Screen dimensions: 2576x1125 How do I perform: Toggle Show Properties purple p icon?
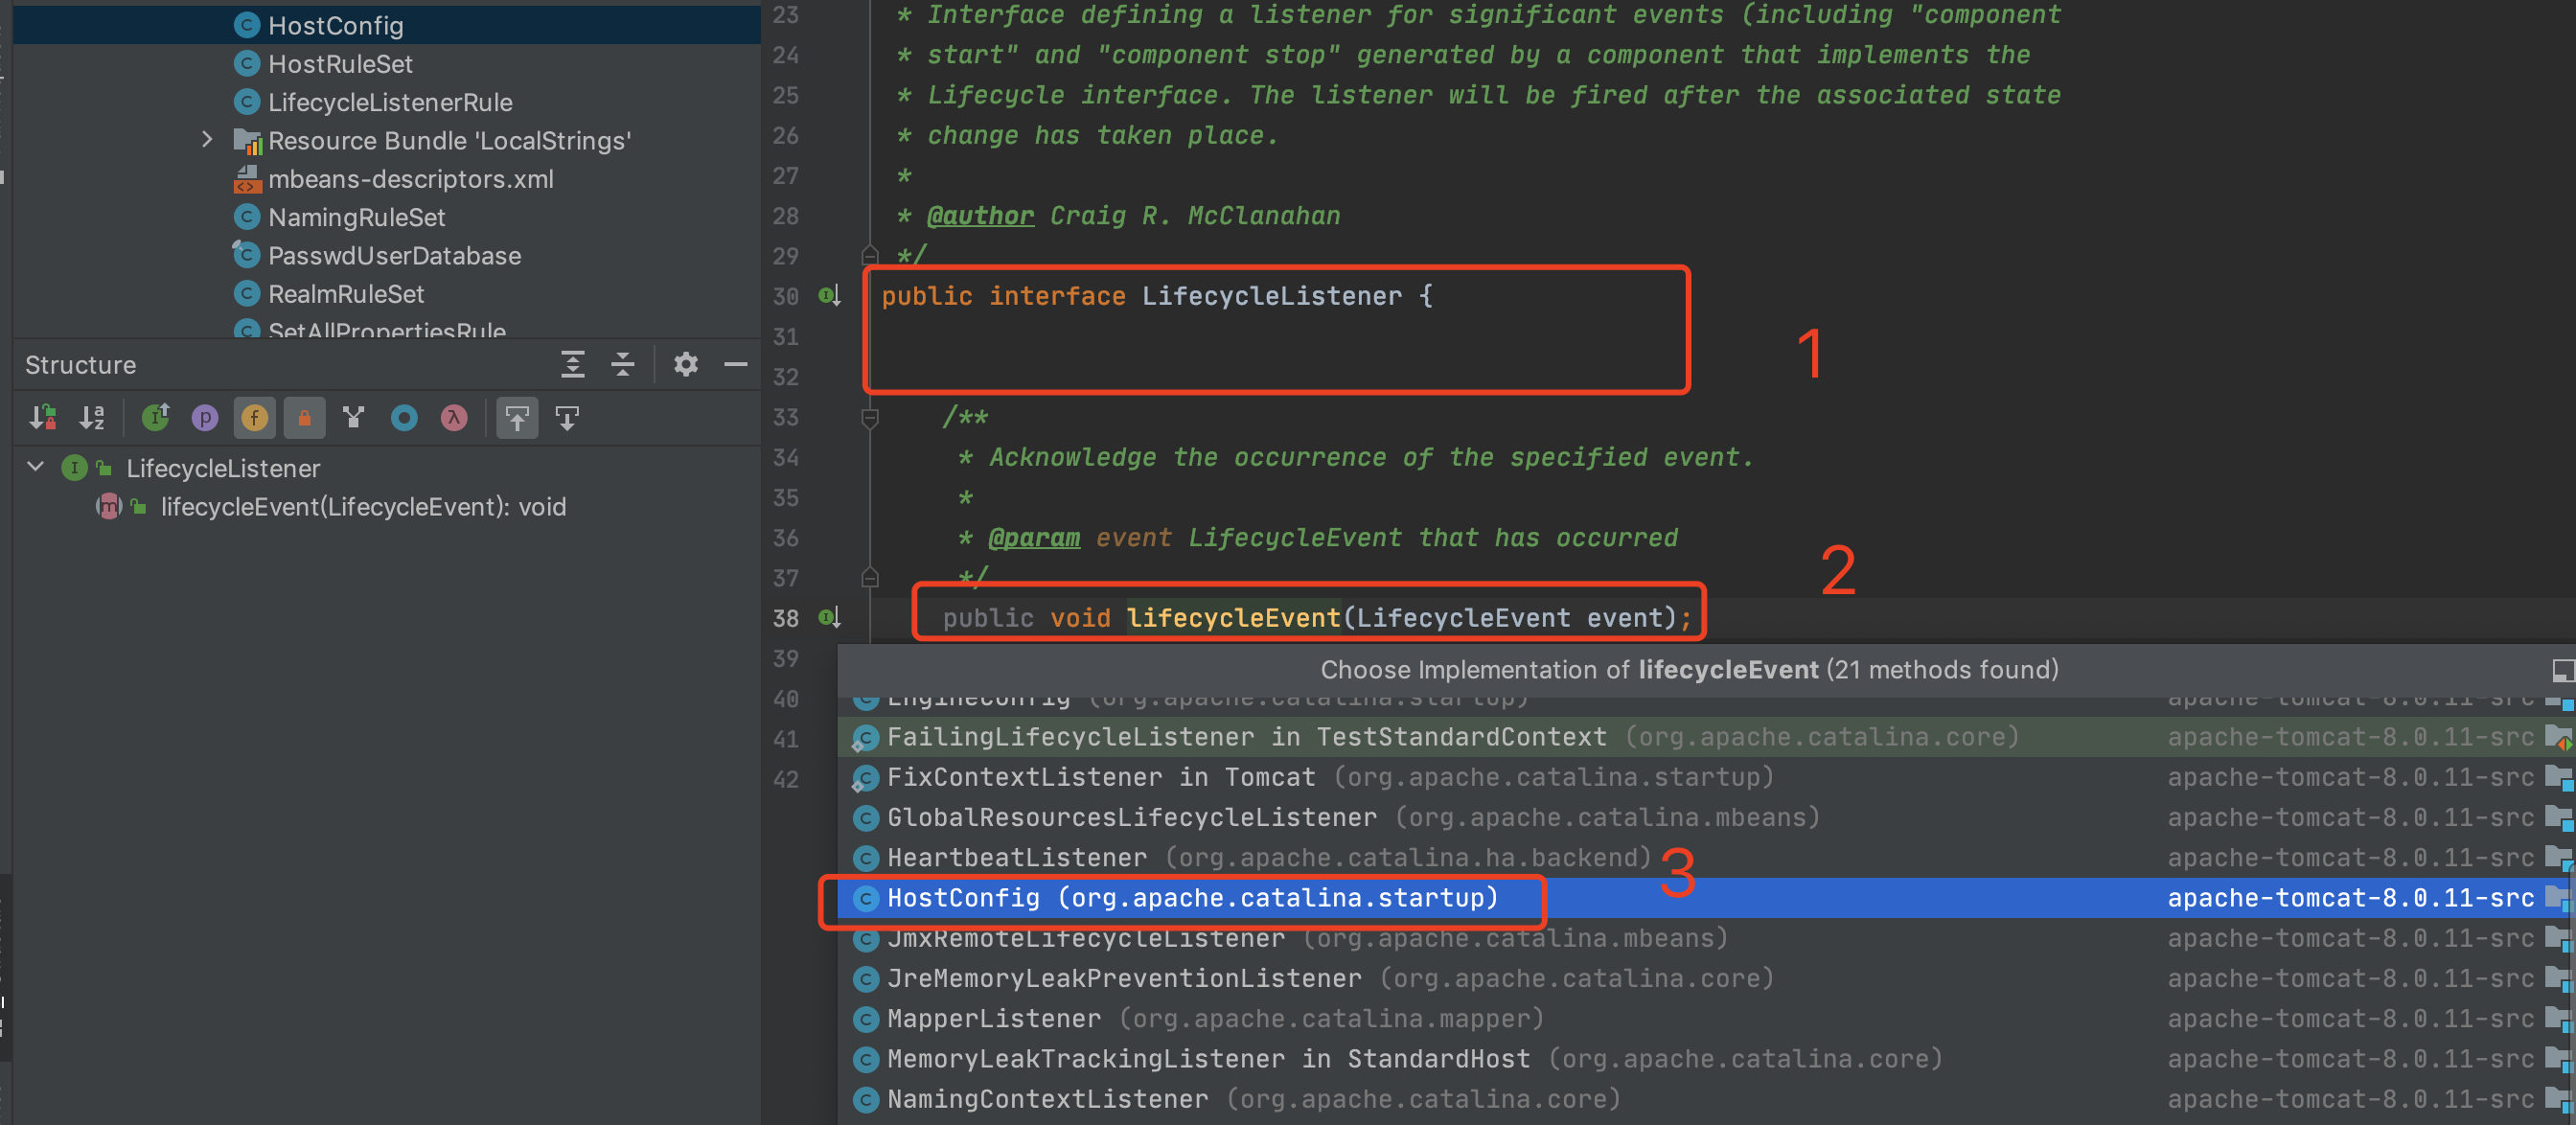coord(205,417)
